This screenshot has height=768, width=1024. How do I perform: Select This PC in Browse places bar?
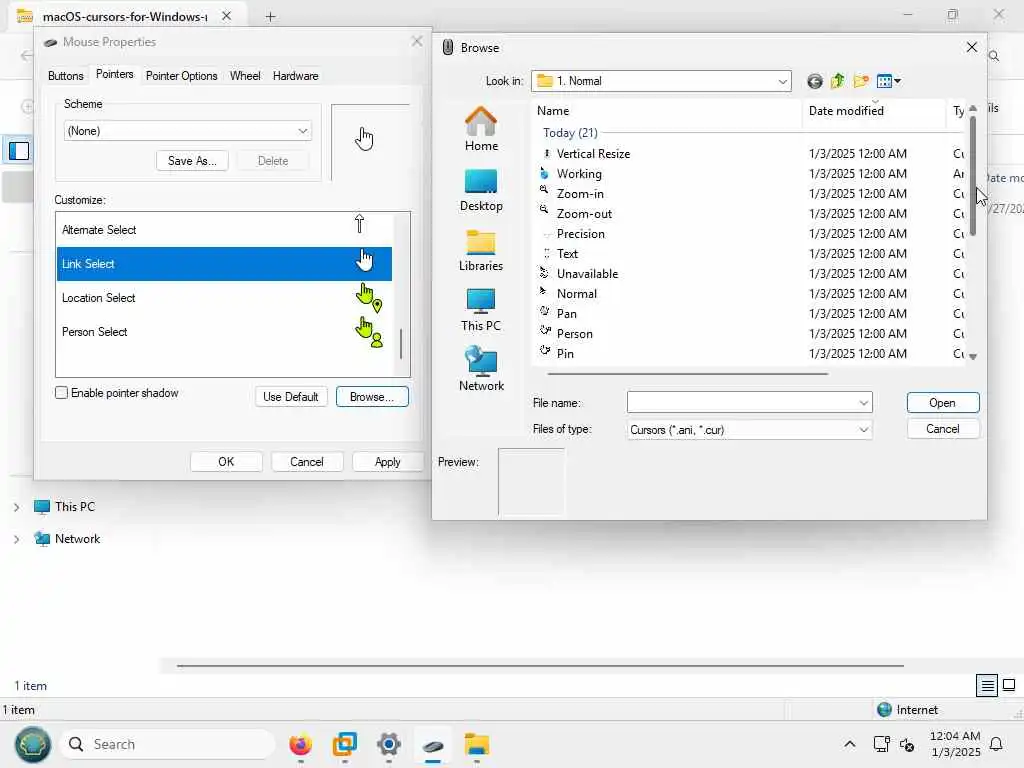pyautogui.click(x=481, y=310)
